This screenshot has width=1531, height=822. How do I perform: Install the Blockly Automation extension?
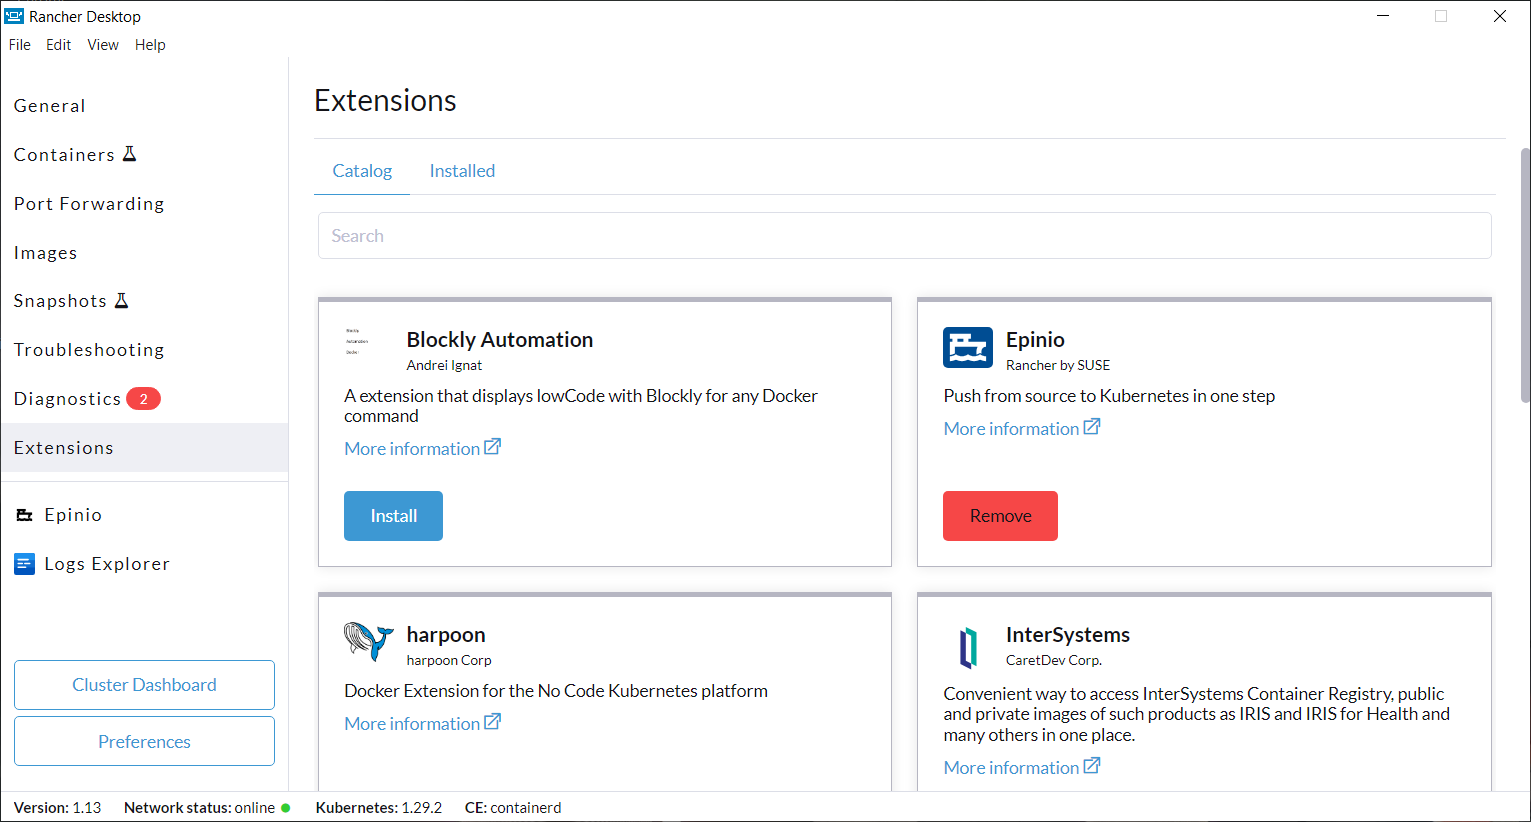click(393, 516)
